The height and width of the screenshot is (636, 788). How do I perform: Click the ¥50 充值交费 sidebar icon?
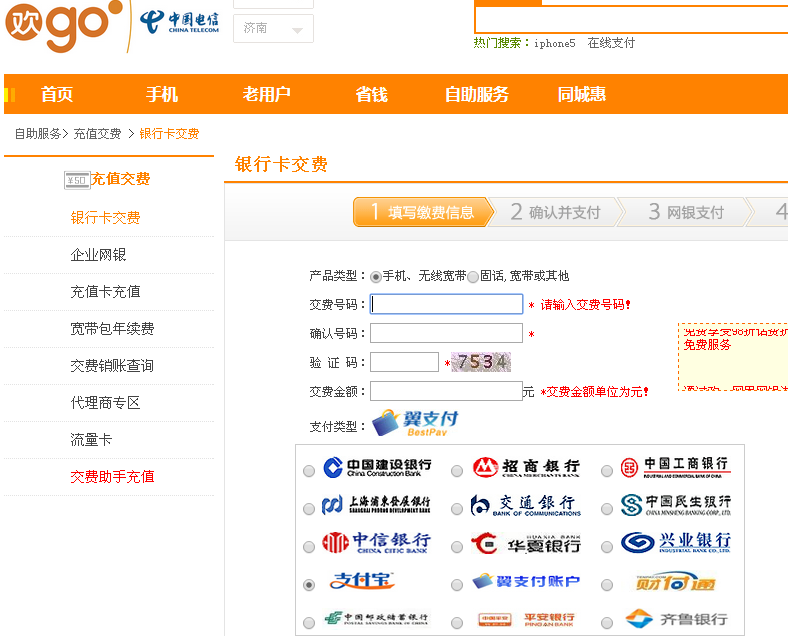tap(77, 180)
